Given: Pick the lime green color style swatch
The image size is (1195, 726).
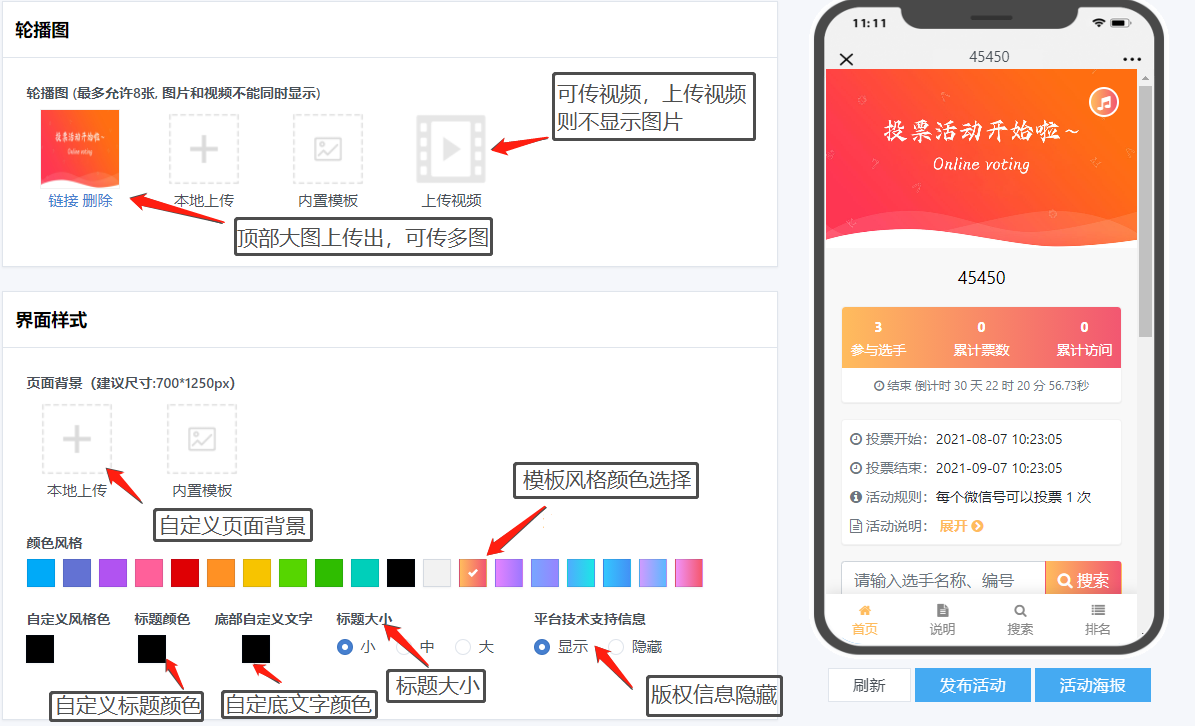Looking at the screenshot, I should (x=293, y=573).
